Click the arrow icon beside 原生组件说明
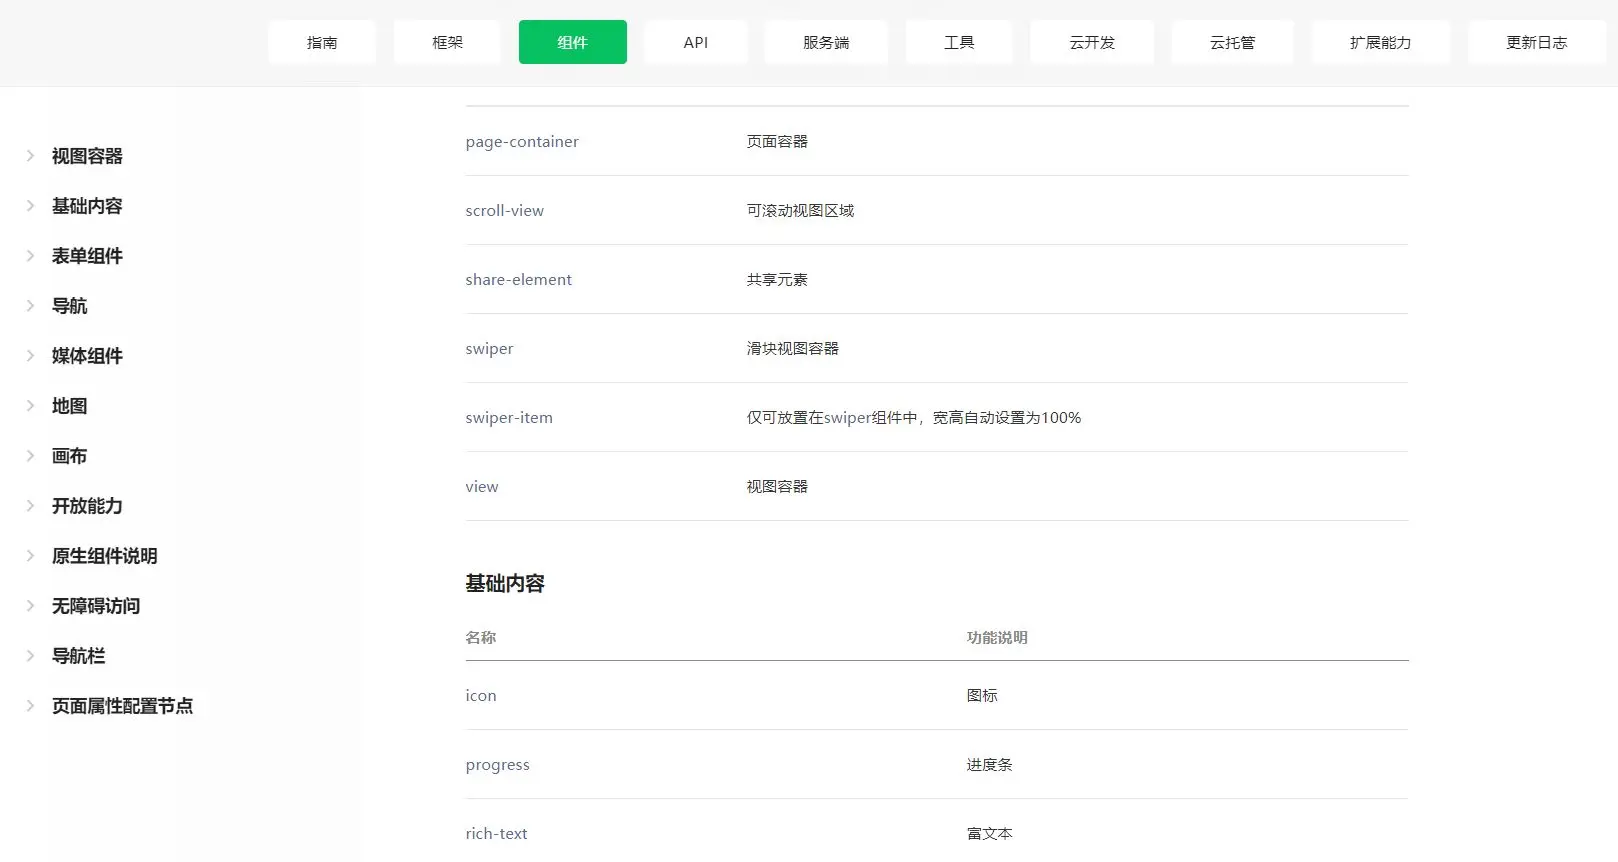This screenshot has height=862, width=1618. pos(30,556)
